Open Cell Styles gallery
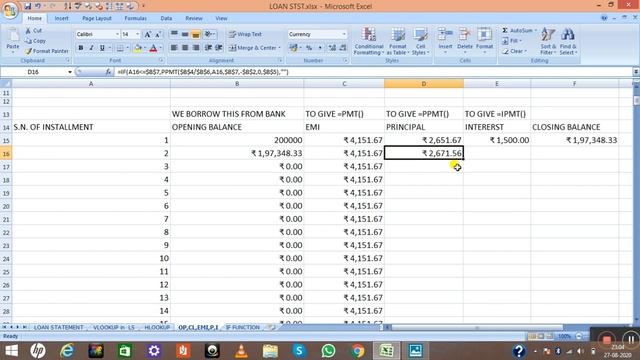Screen dimensions: 640x360 click(x=420, y=41)
